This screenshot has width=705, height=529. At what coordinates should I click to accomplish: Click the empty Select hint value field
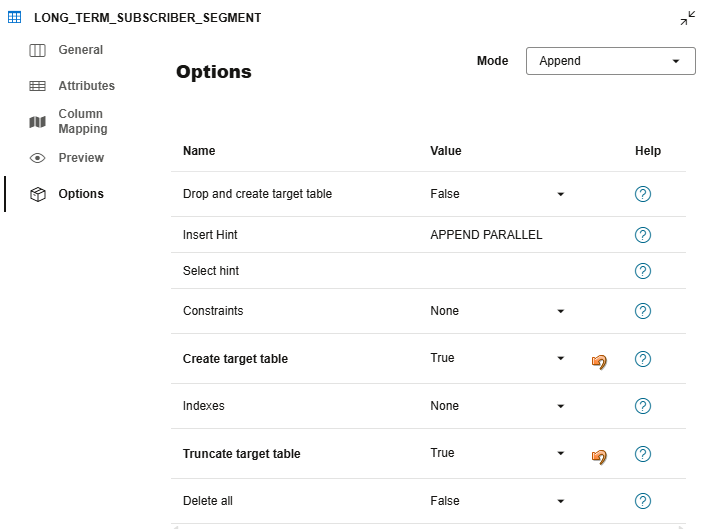coord(495,271)
